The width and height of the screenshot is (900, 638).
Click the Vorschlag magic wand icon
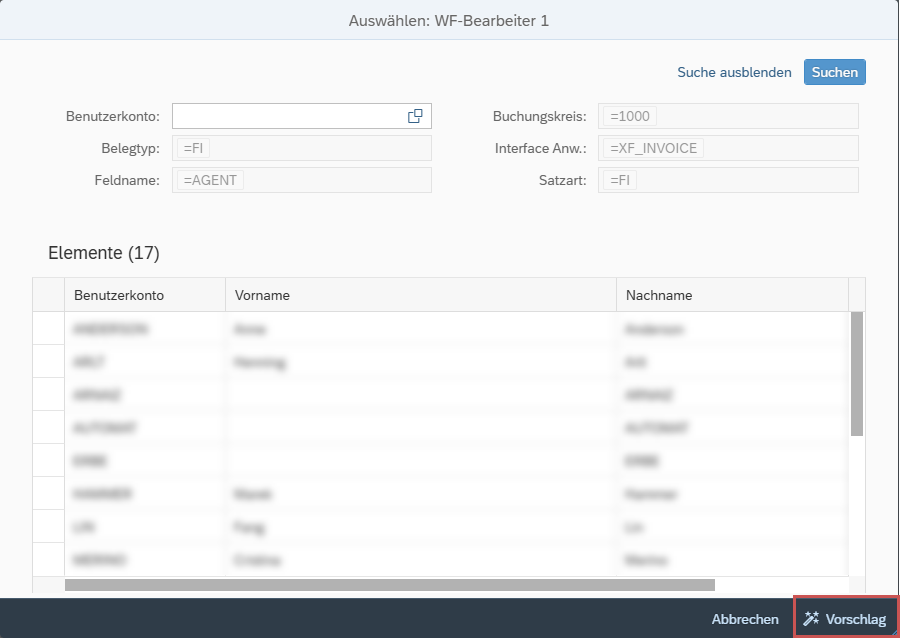[x=812, y=619]
